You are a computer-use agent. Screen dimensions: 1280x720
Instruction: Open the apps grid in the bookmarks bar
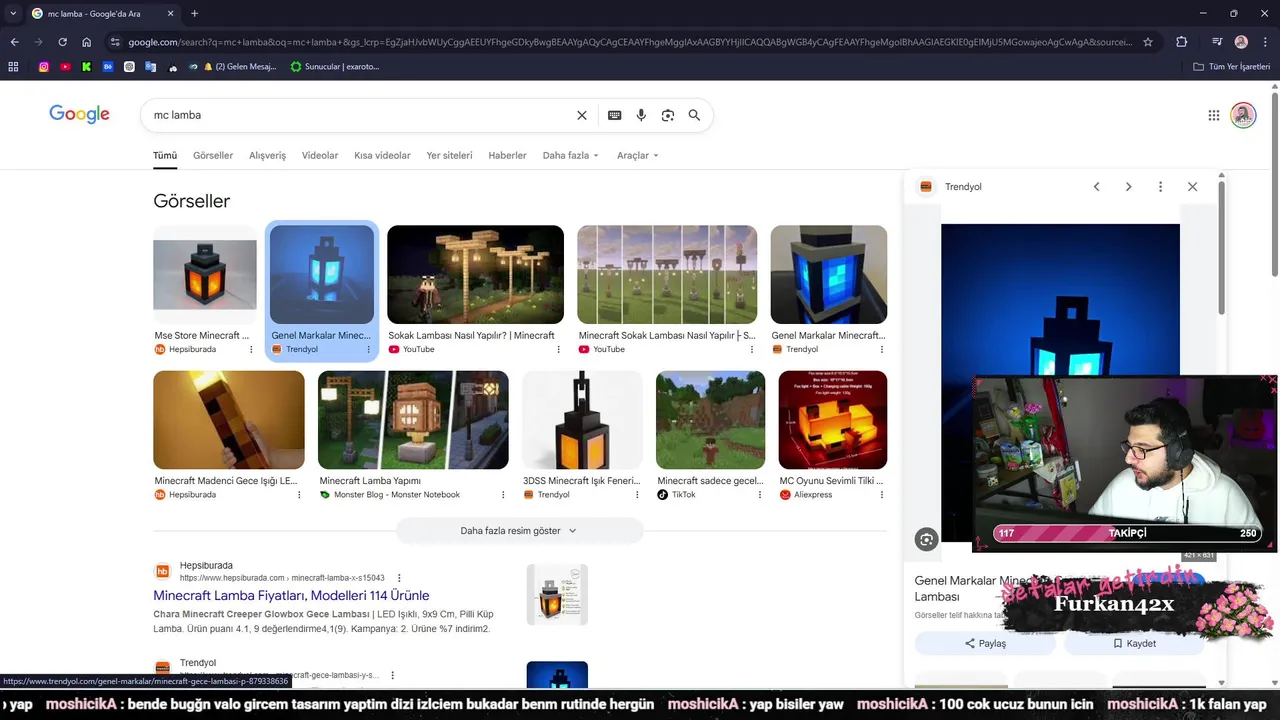[x=13, y=67]
